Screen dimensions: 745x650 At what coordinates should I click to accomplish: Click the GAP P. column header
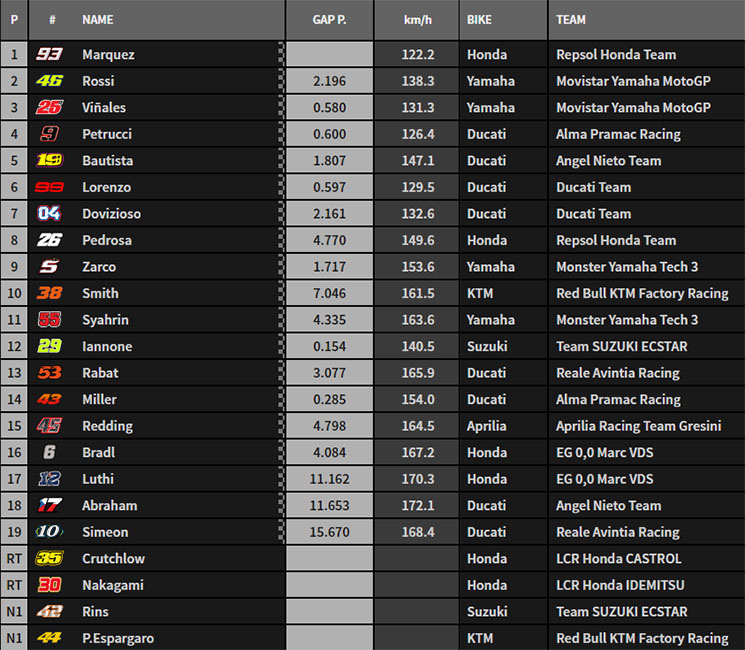coord(329,20)
